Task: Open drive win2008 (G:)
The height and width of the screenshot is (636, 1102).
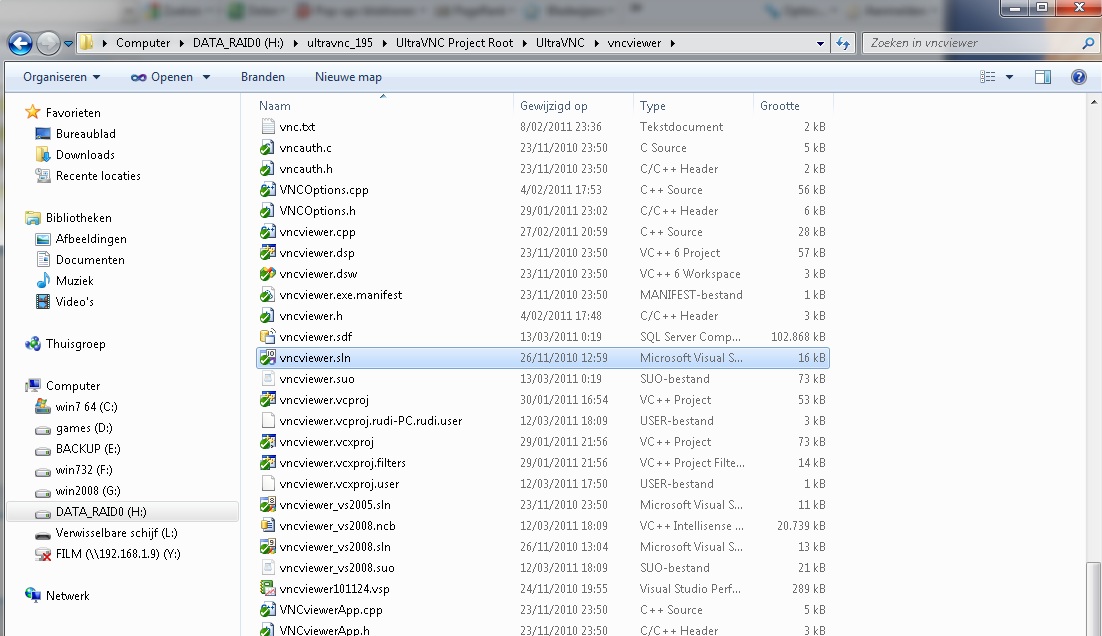Action: click(88, 491)
